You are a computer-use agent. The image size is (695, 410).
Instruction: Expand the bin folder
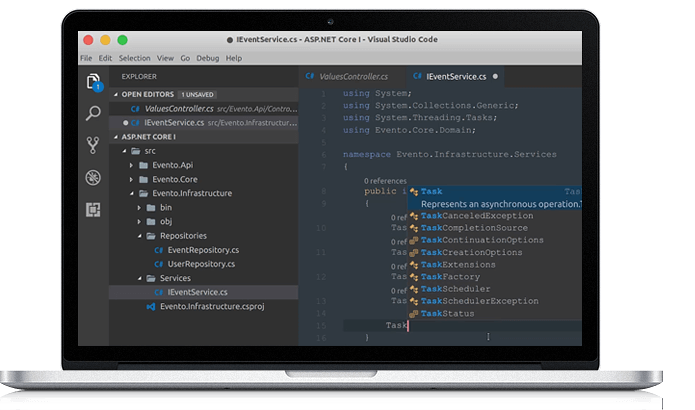point(139,207)
